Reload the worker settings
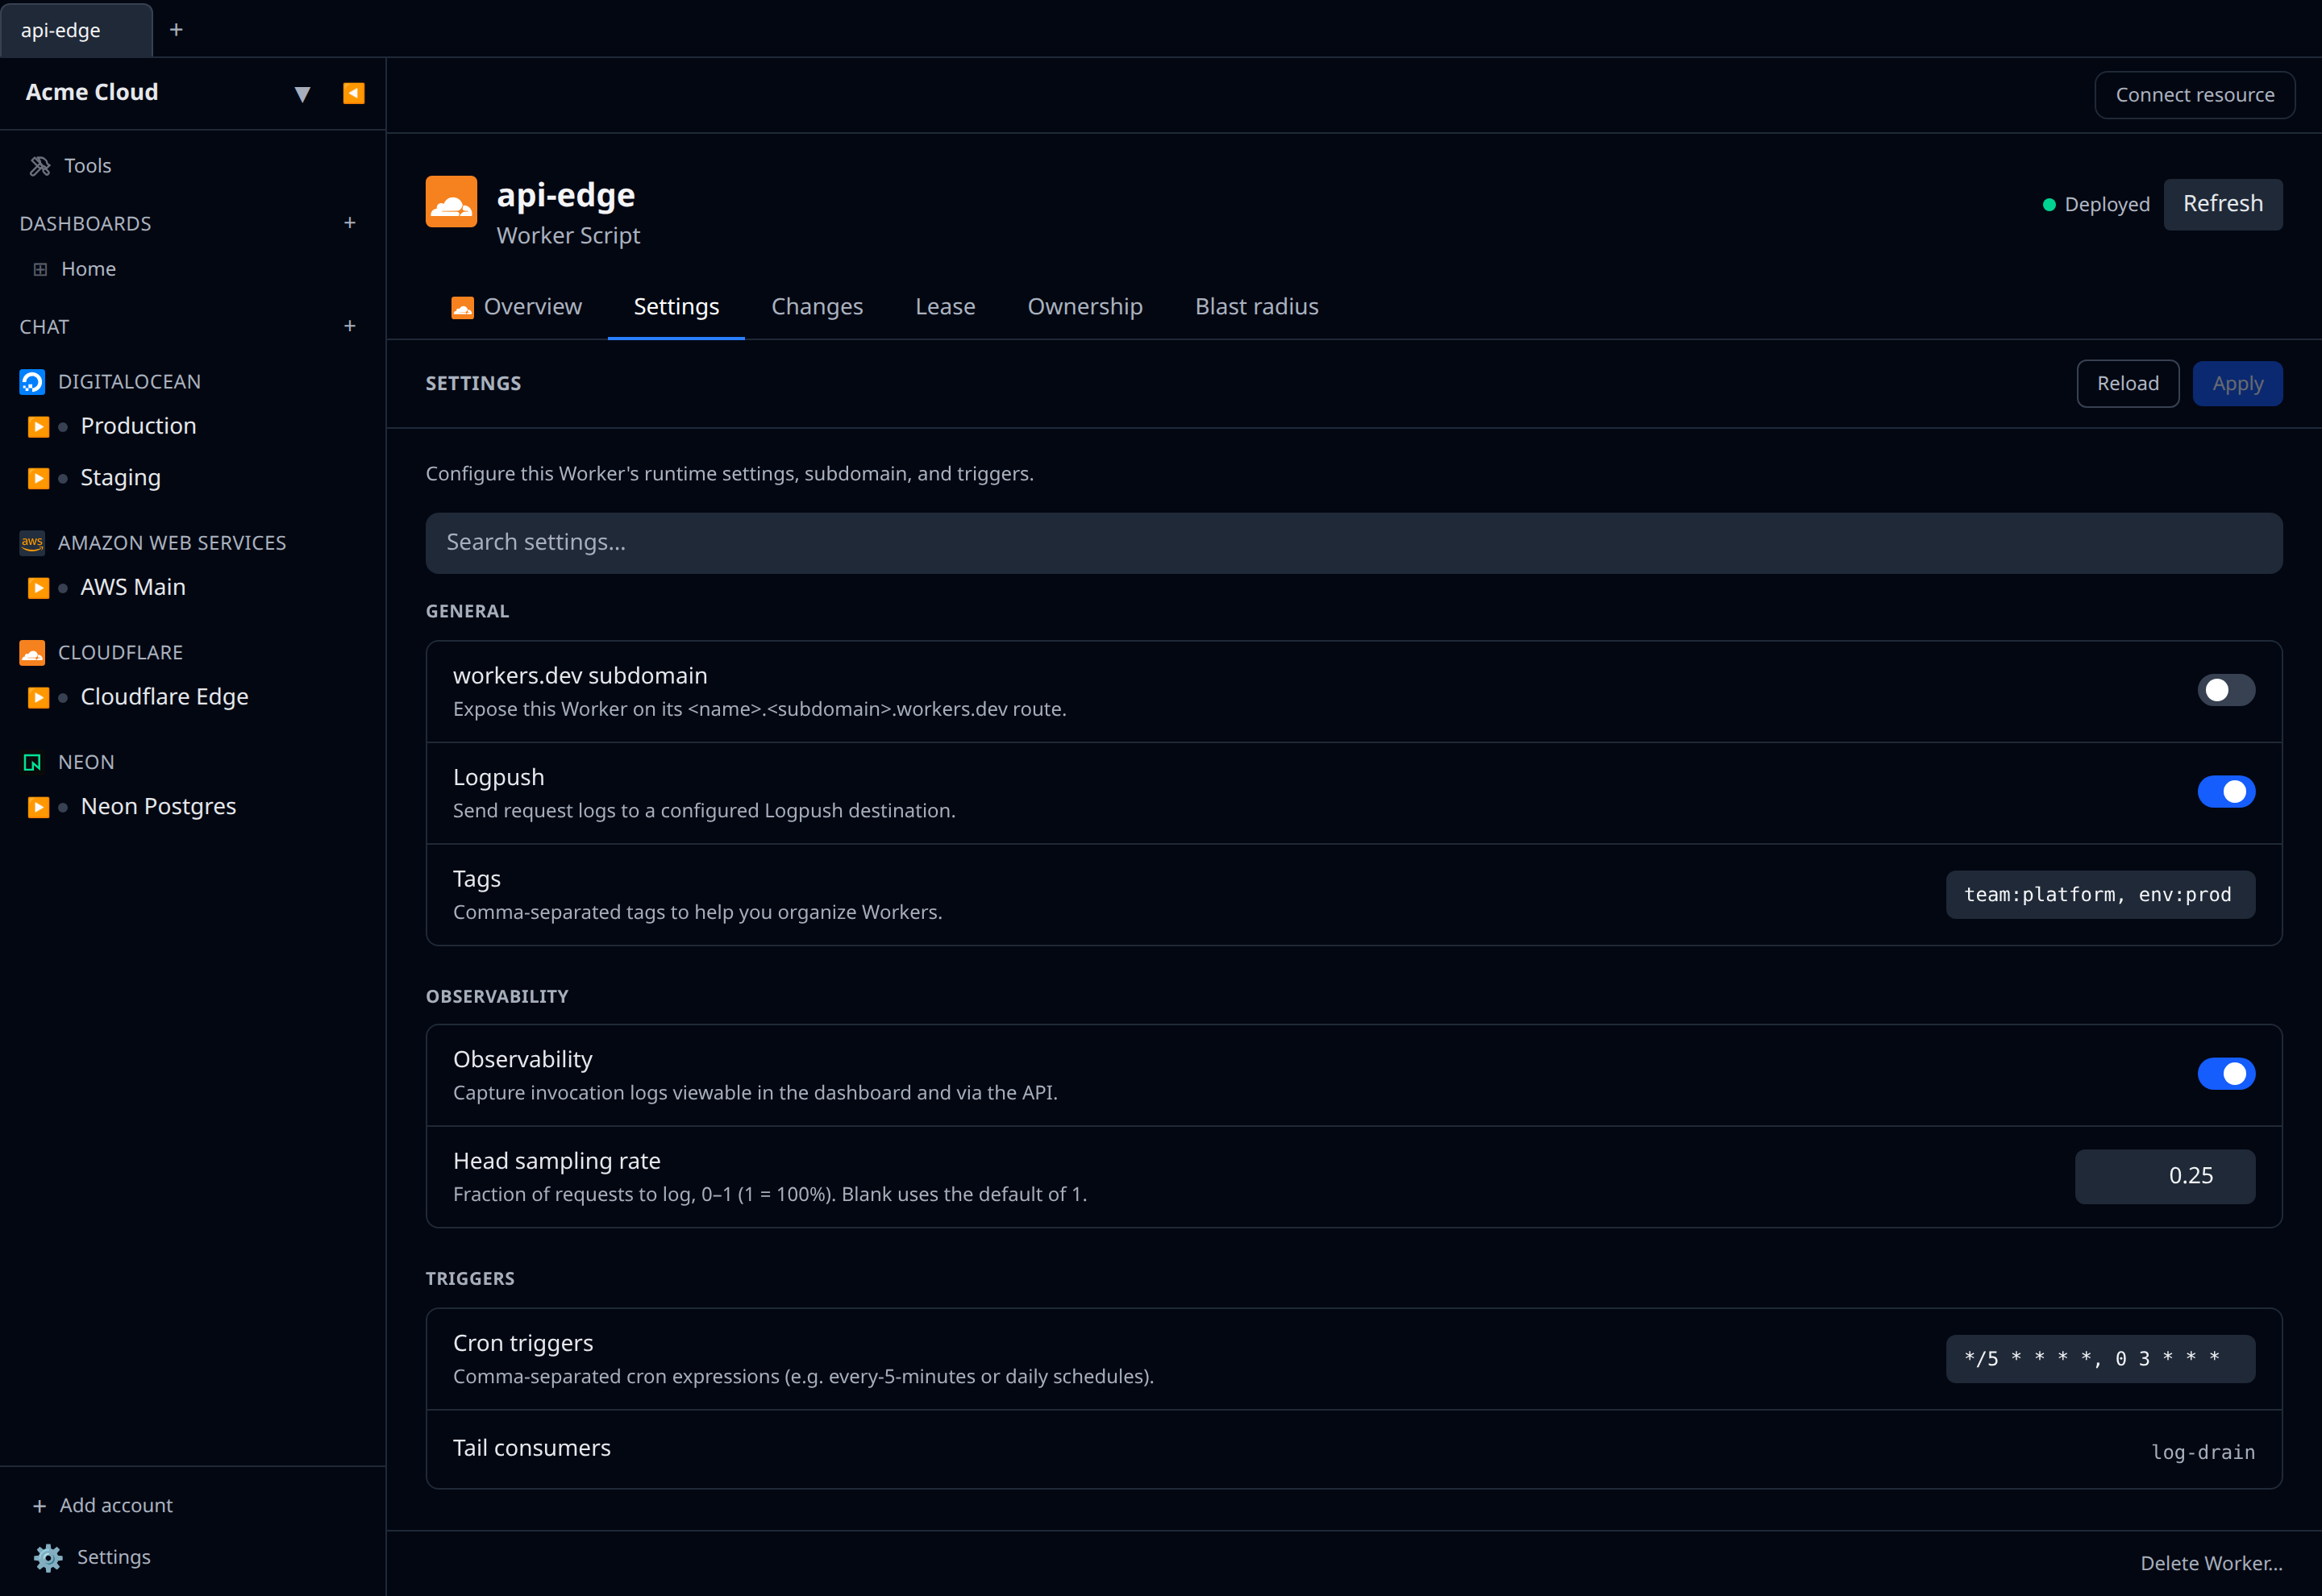 (x=2127, y=384)
